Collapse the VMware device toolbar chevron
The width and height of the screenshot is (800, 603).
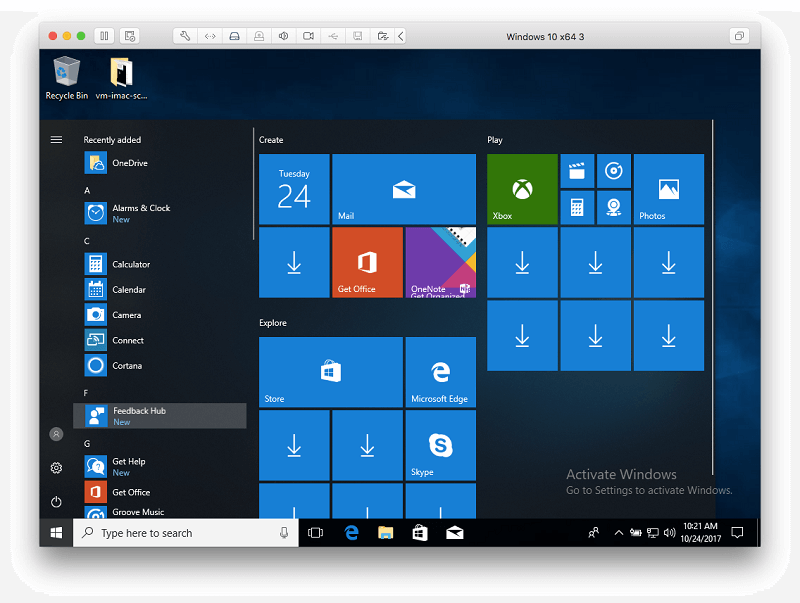[401, 36]
